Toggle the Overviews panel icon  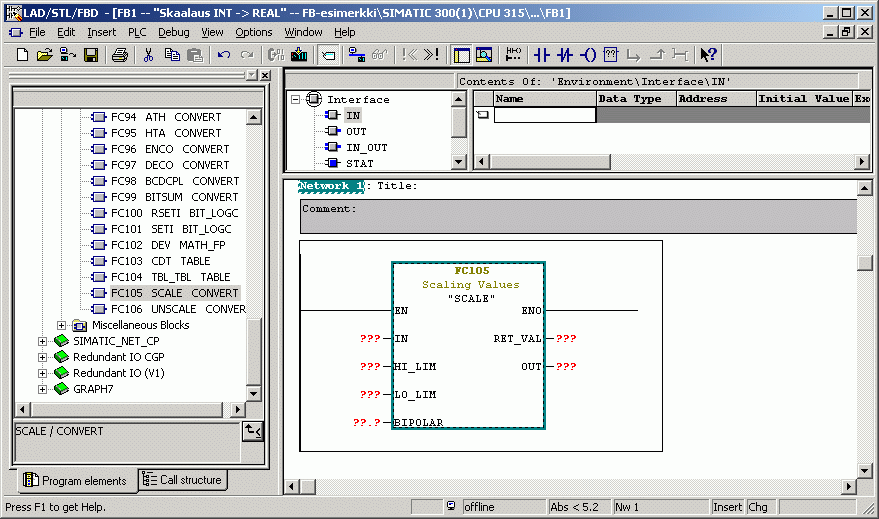coord(462,55)
